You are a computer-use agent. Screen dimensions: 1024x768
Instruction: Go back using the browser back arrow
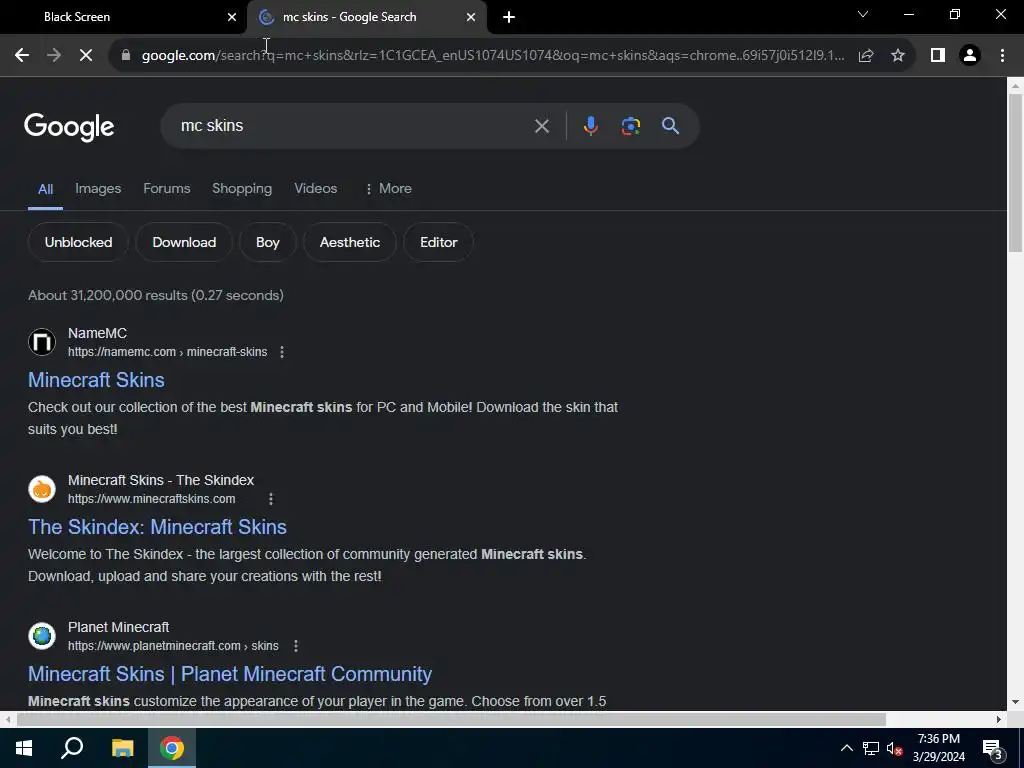point(22,56)
